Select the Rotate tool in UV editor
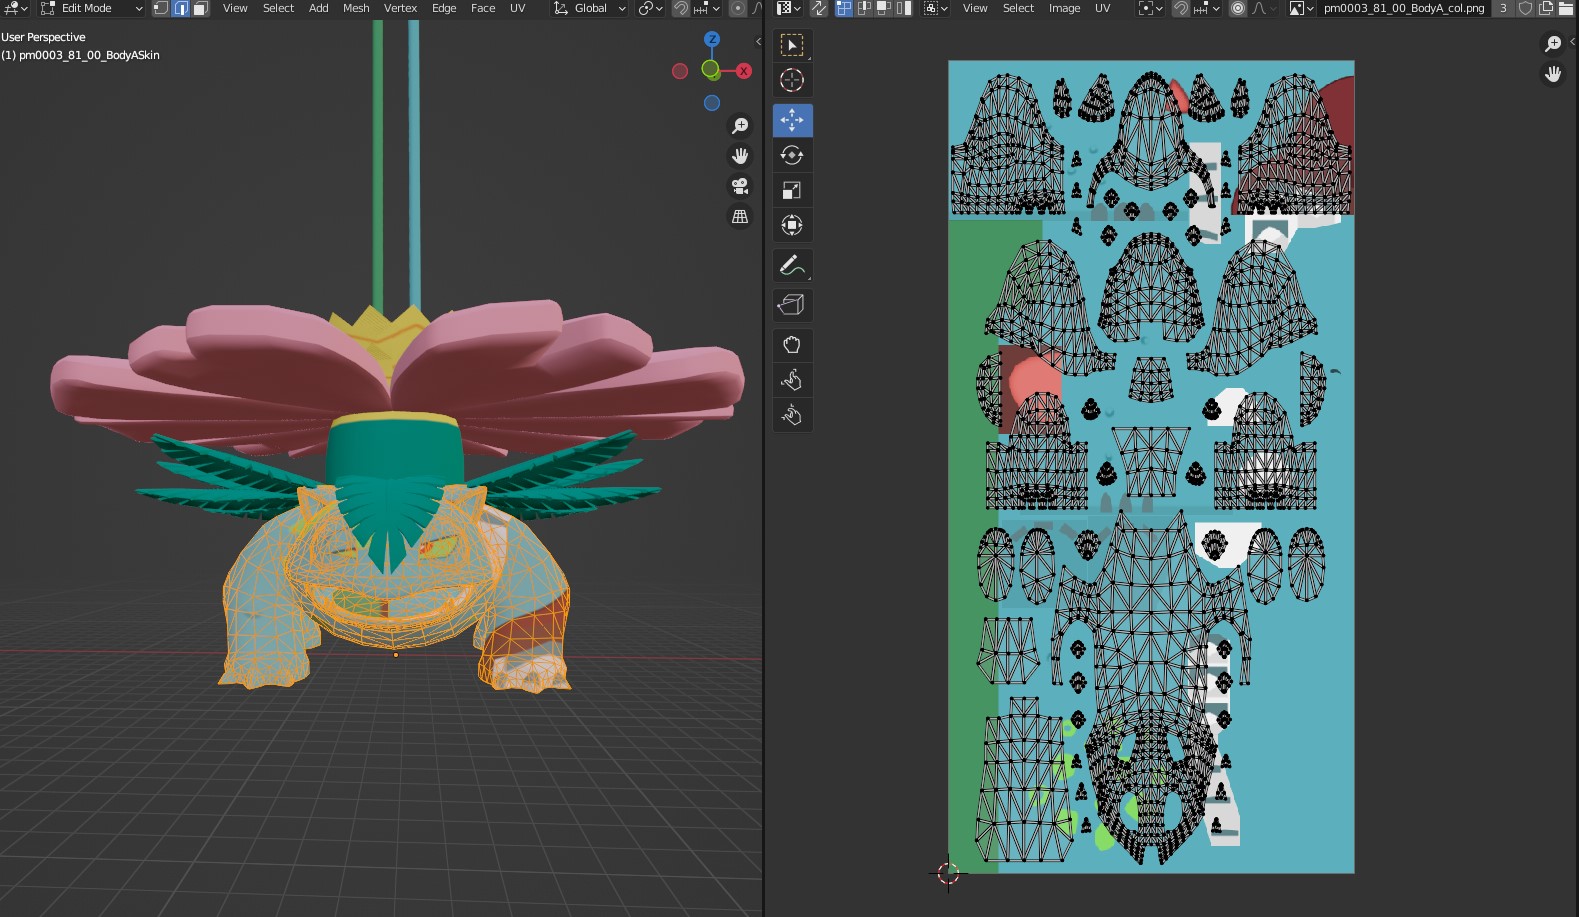Screen dimensions: 1579x917 click(x=792, y=155)
